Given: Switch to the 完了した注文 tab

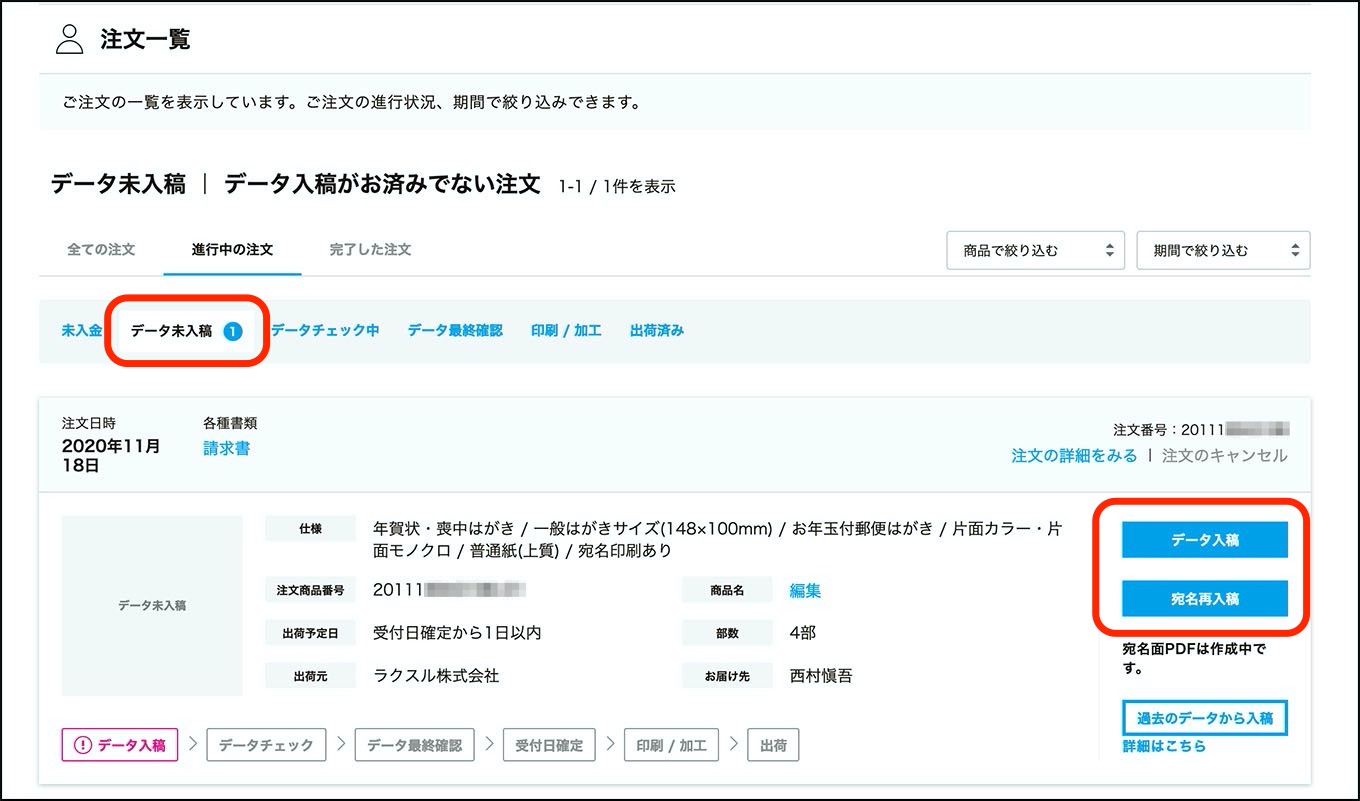Looking at the screenshot, I should coord(370,250).
